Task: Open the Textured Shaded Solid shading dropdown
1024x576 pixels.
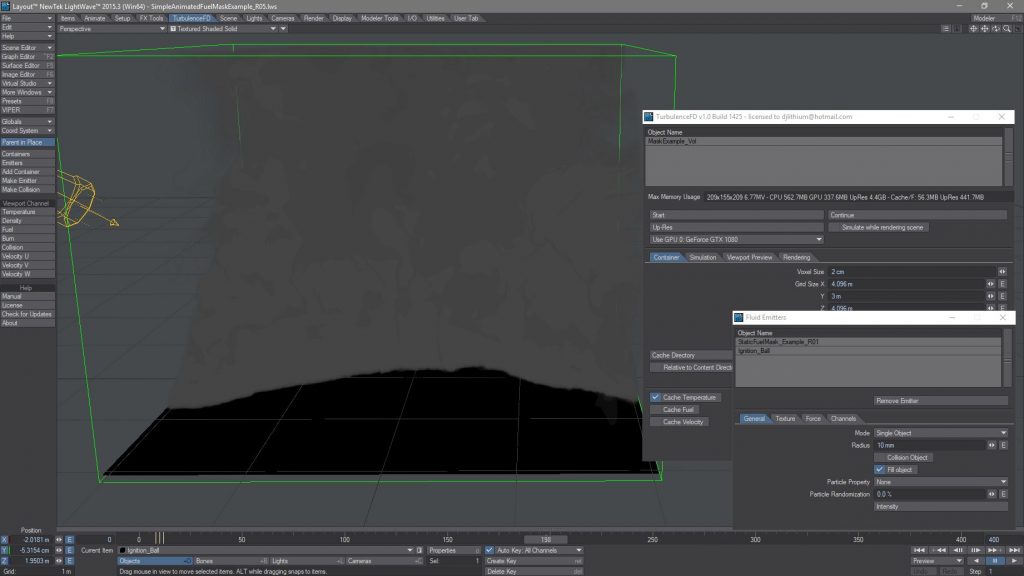Action: 222,28
